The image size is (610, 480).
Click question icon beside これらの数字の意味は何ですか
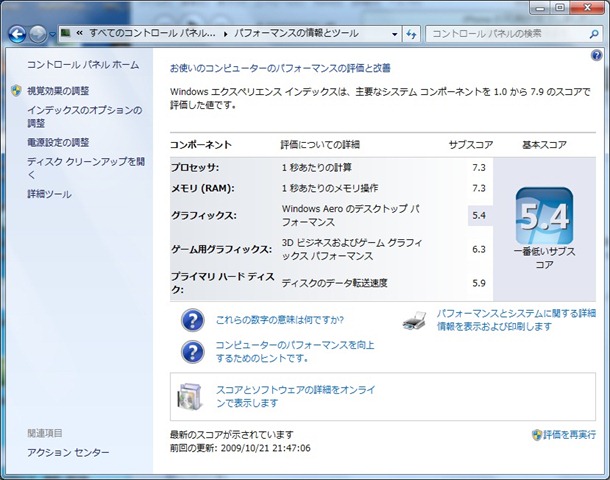pos(193,320)
